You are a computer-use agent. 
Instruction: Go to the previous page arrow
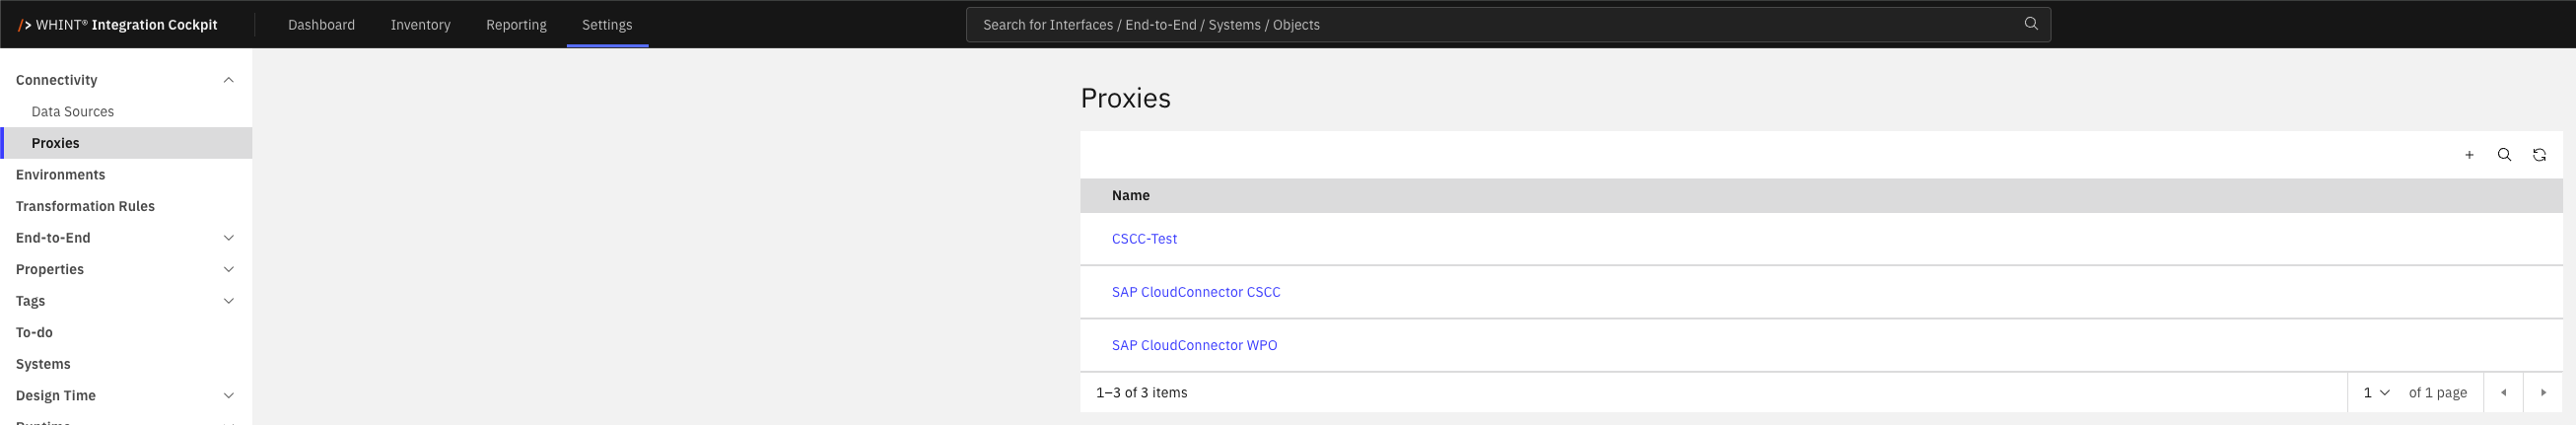pos(2503,393)
